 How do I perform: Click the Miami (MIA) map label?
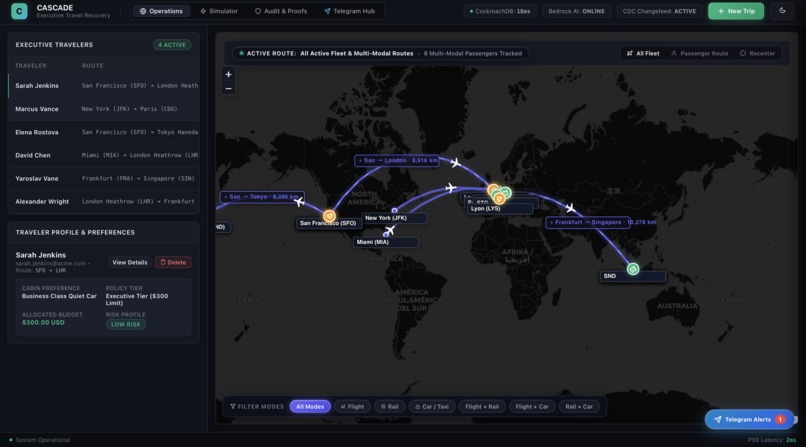(x=386, y=242)
